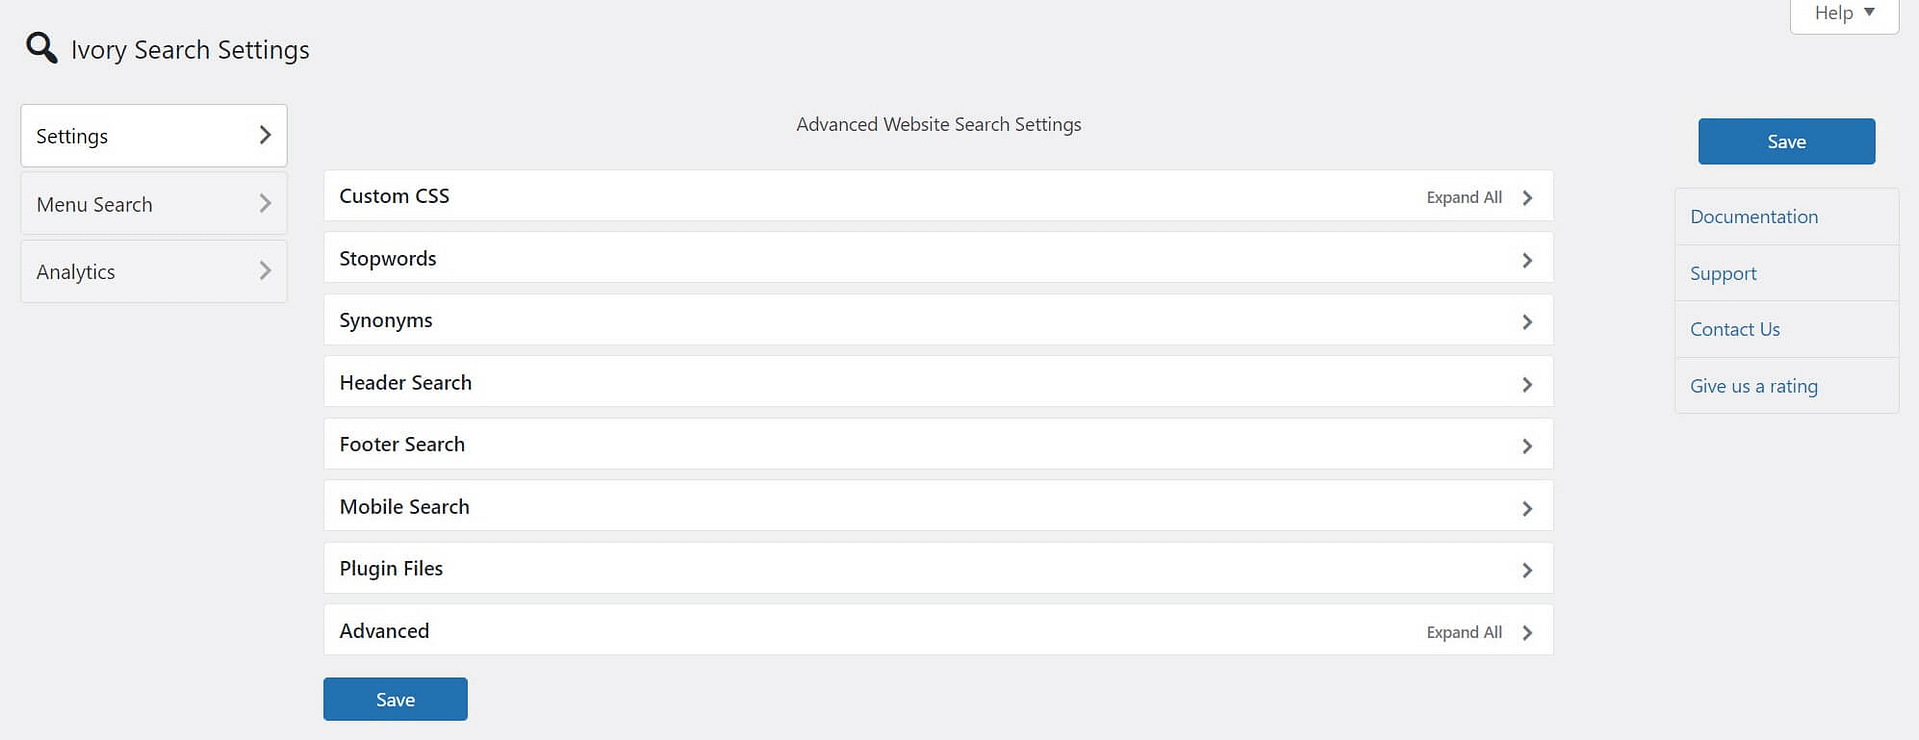Switch to the Analytics tab
Viewport: 1919px width, 740px height.
[x=76, y=272]
